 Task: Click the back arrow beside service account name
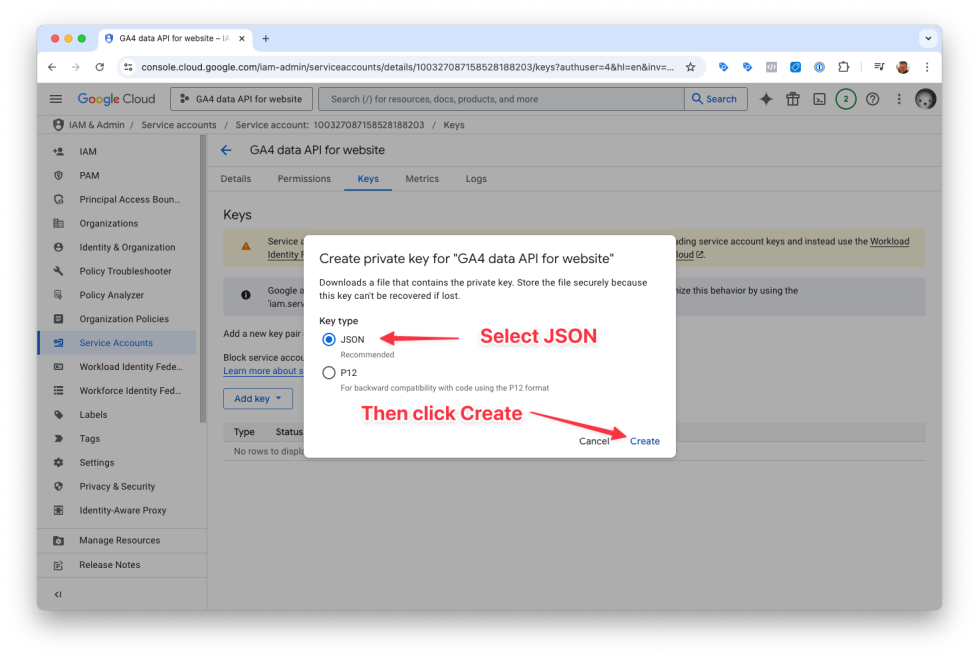(226, 150)
